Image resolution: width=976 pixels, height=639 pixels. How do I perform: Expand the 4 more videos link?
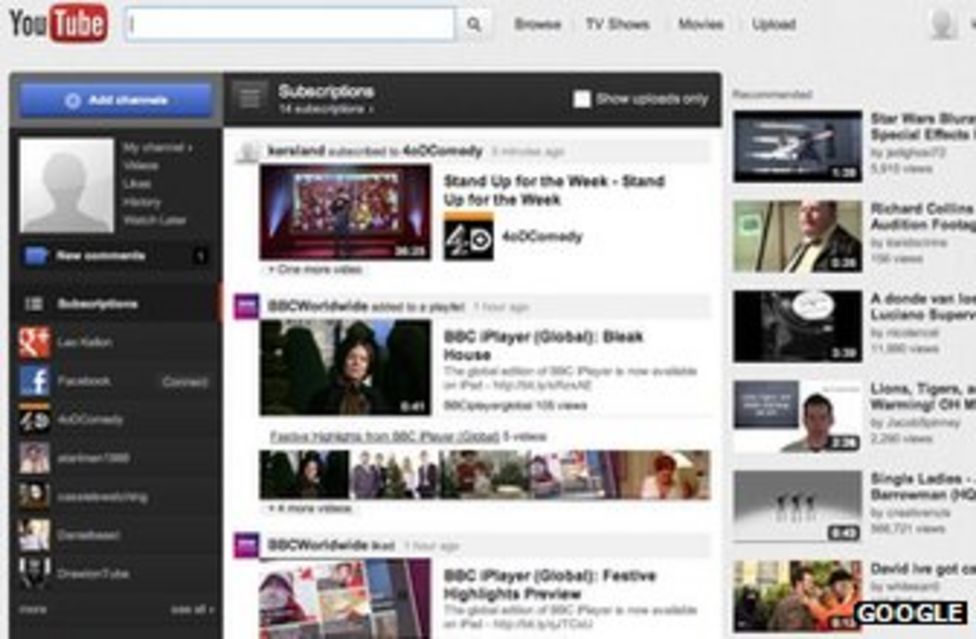(x=310, y=508)
